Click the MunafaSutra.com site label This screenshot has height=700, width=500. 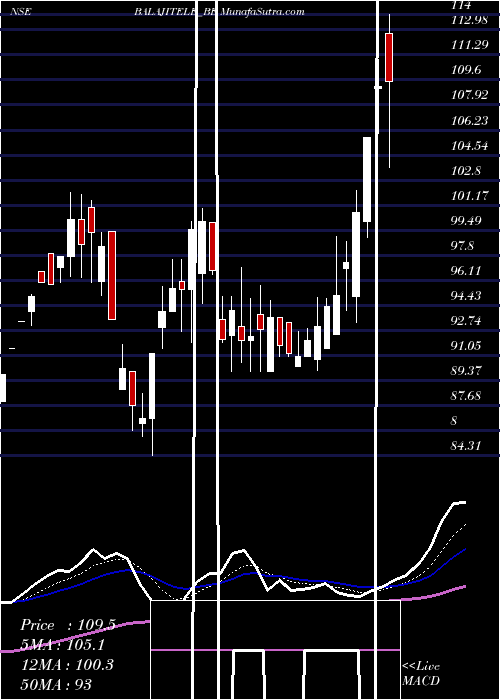tap(262, 12)
